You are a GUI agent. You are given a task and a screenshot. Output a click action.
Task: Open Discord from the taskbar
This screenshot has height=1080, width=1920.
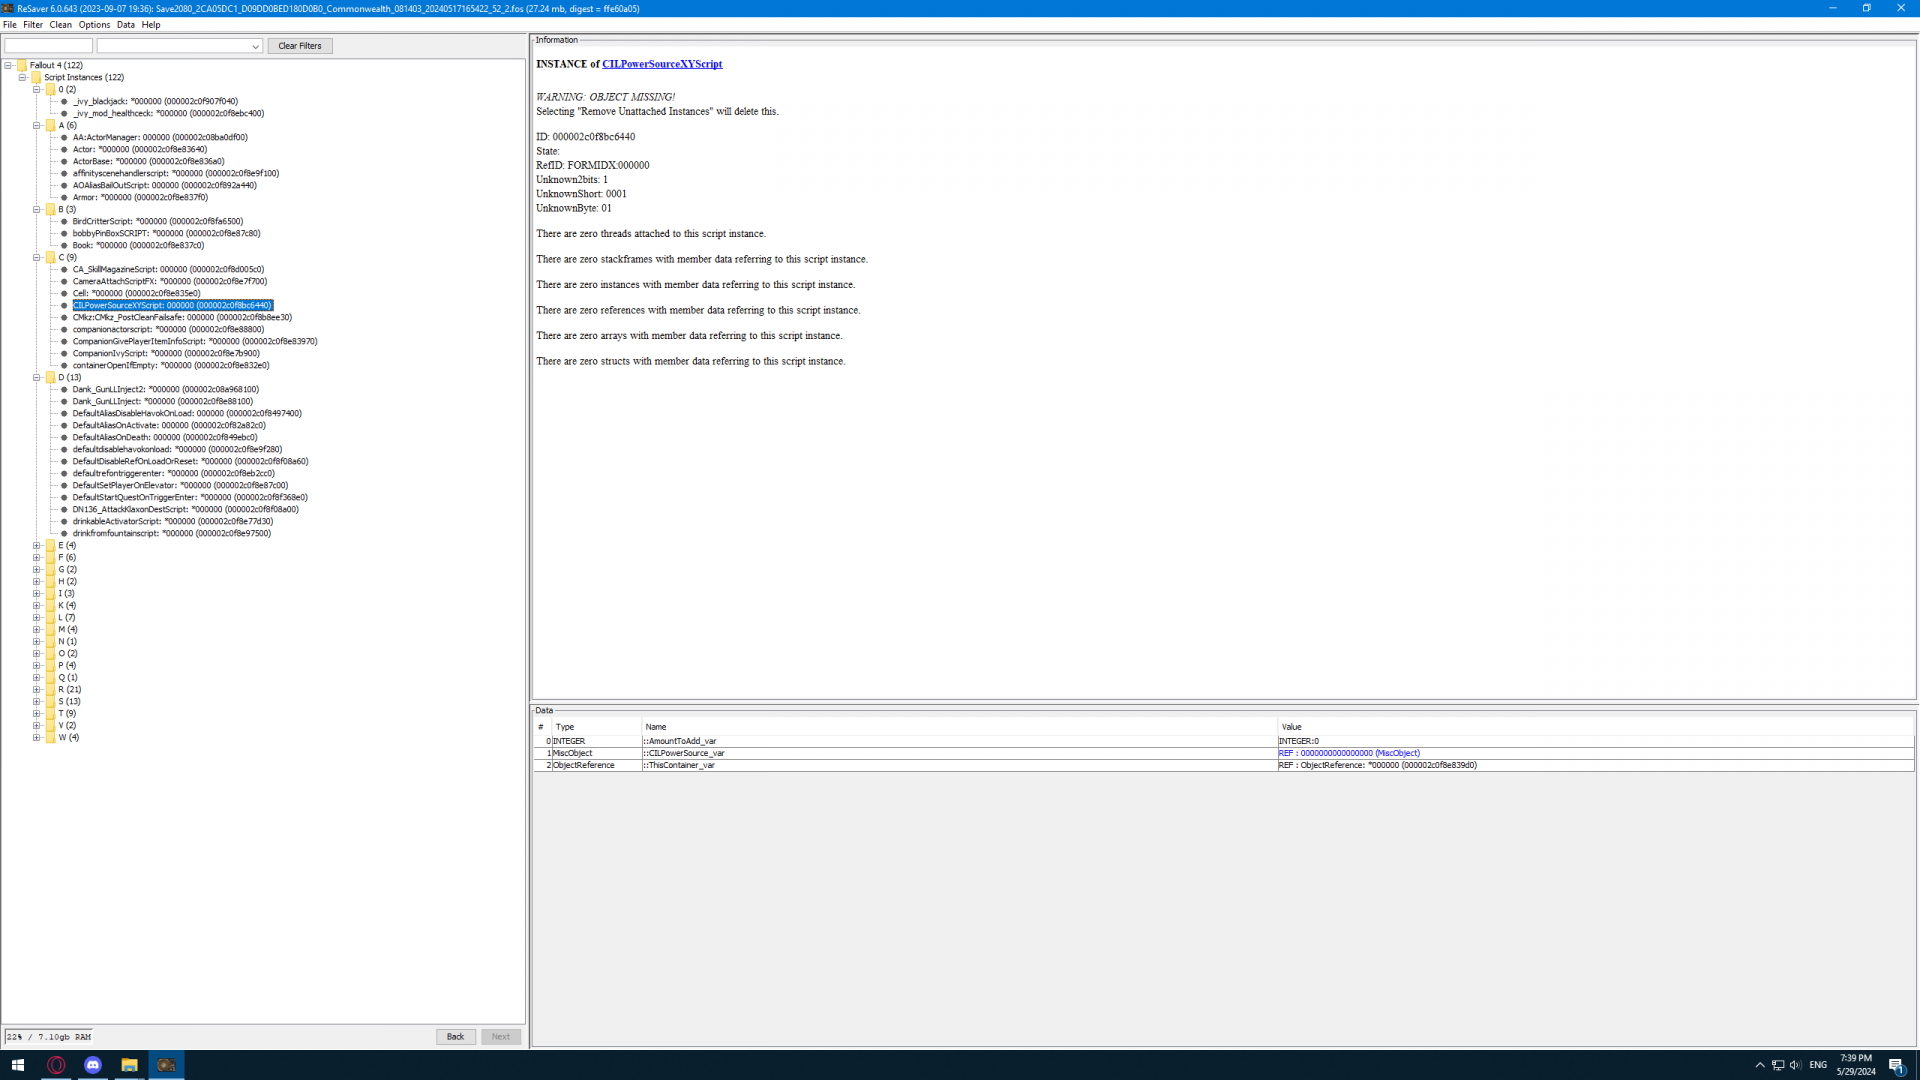pyautogui.click(x=93, y=1065)
